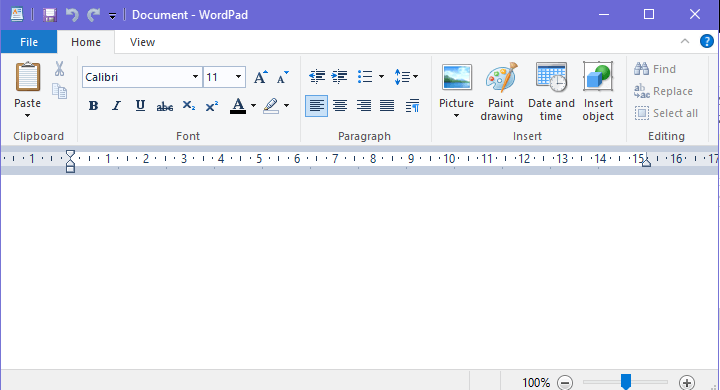720x390 pixels.
Task: Click Insert object
Action: 598,91
